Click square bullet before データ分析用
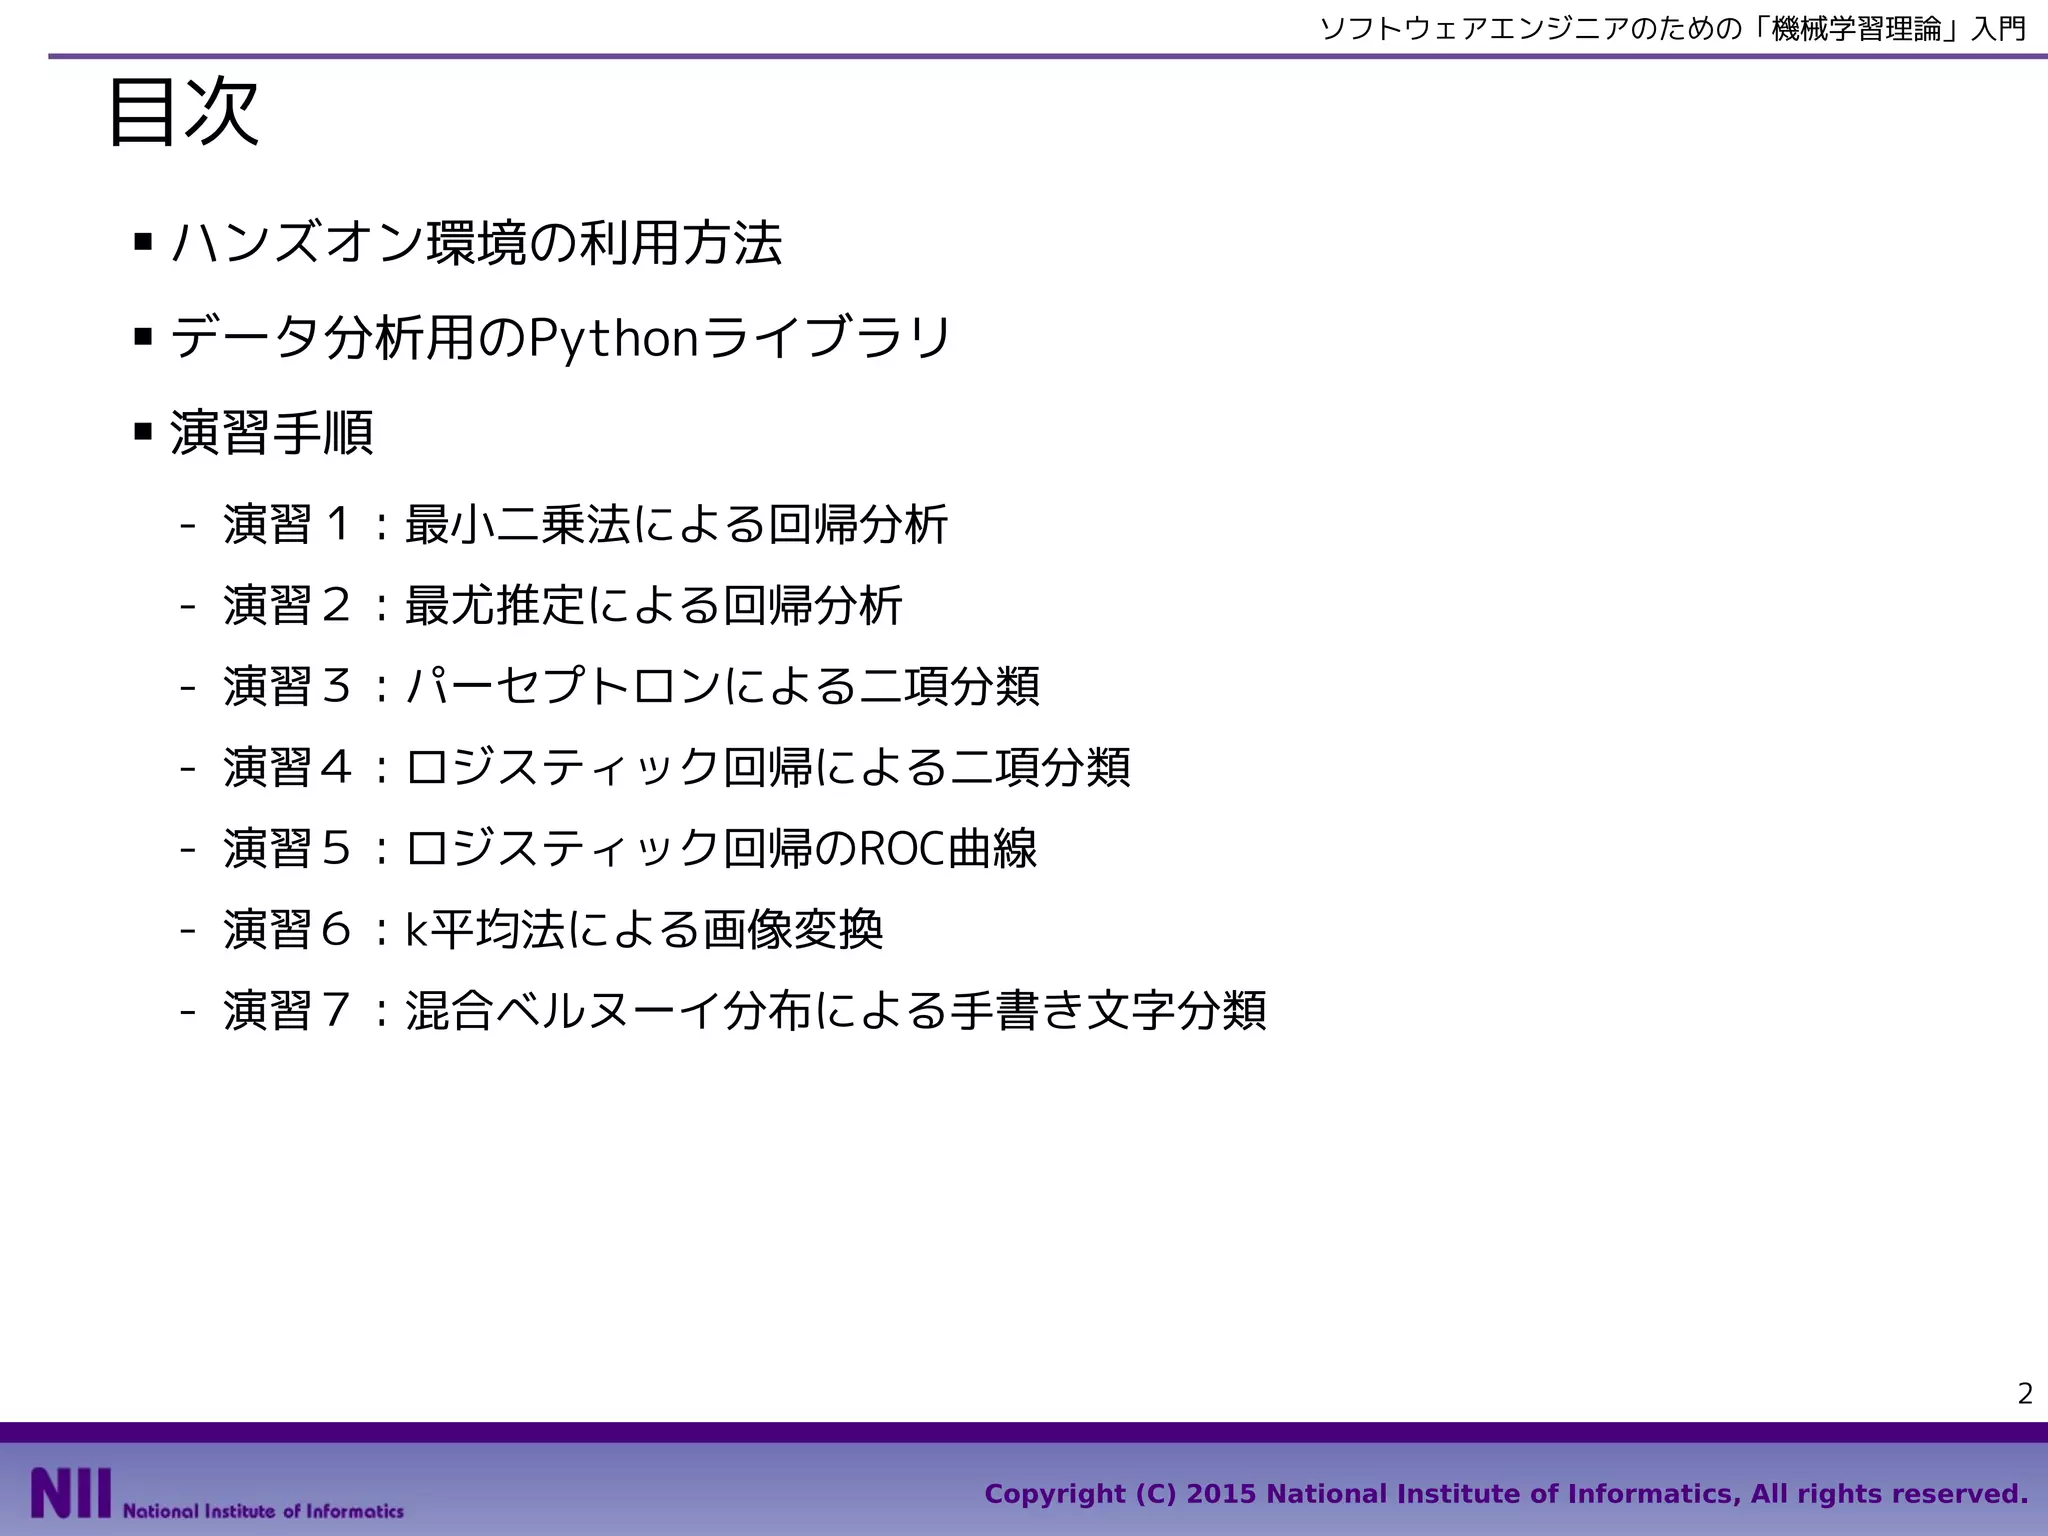This screenshot has width=2048, height=1536. [x=143, y=337]
